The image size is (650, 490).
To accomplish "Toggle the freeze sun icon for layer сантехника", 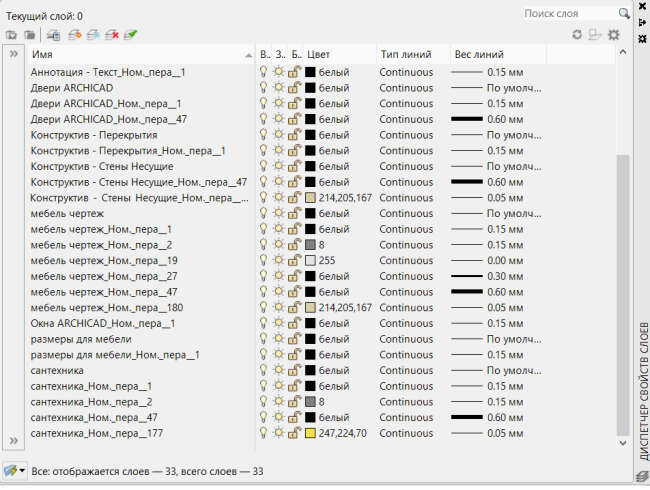I will coord(279,370).
